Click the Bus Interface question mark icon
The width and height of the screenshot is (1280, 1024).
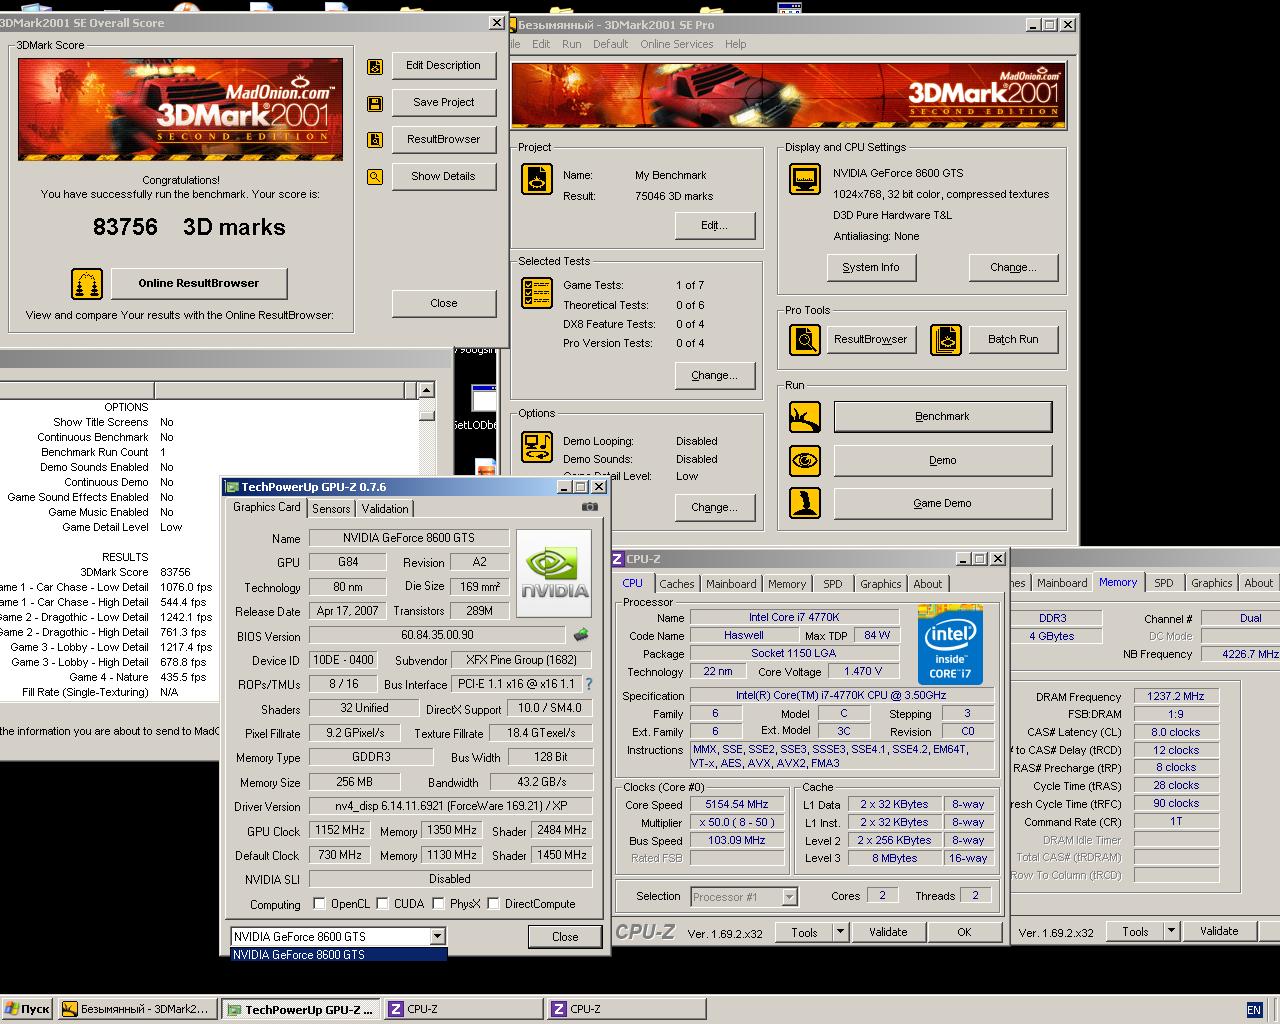[589, 684]
